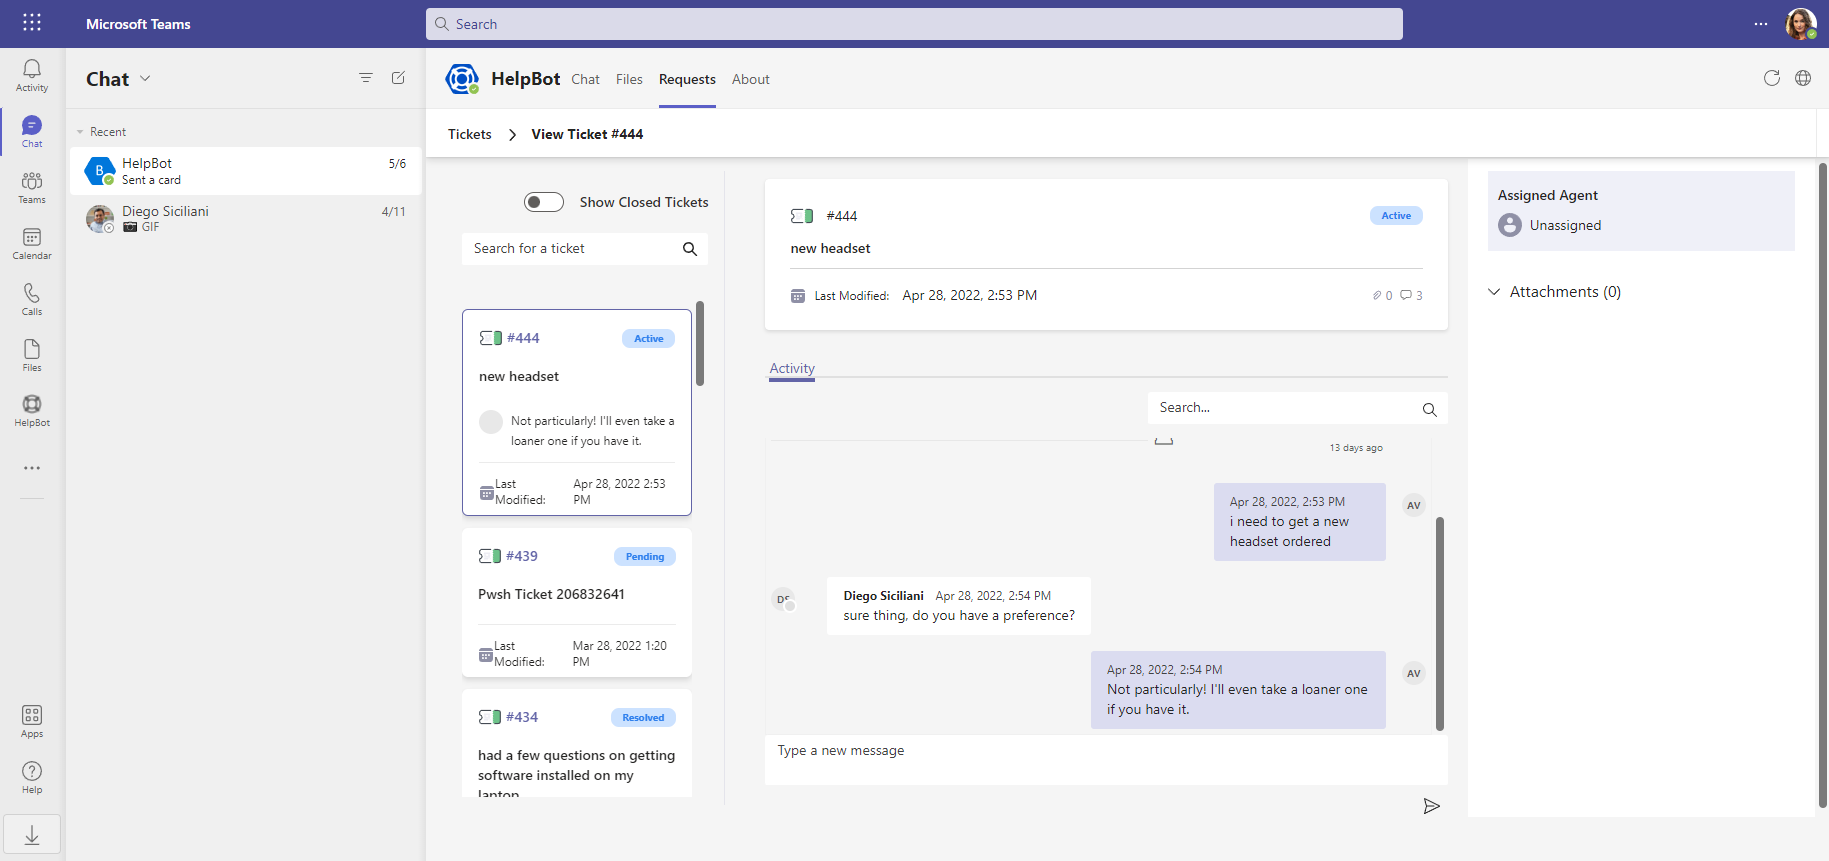Viewport: 1829px width, 861px height.
Task: Click the Unassigned agent entry
Action: [x=1549, y=225]
